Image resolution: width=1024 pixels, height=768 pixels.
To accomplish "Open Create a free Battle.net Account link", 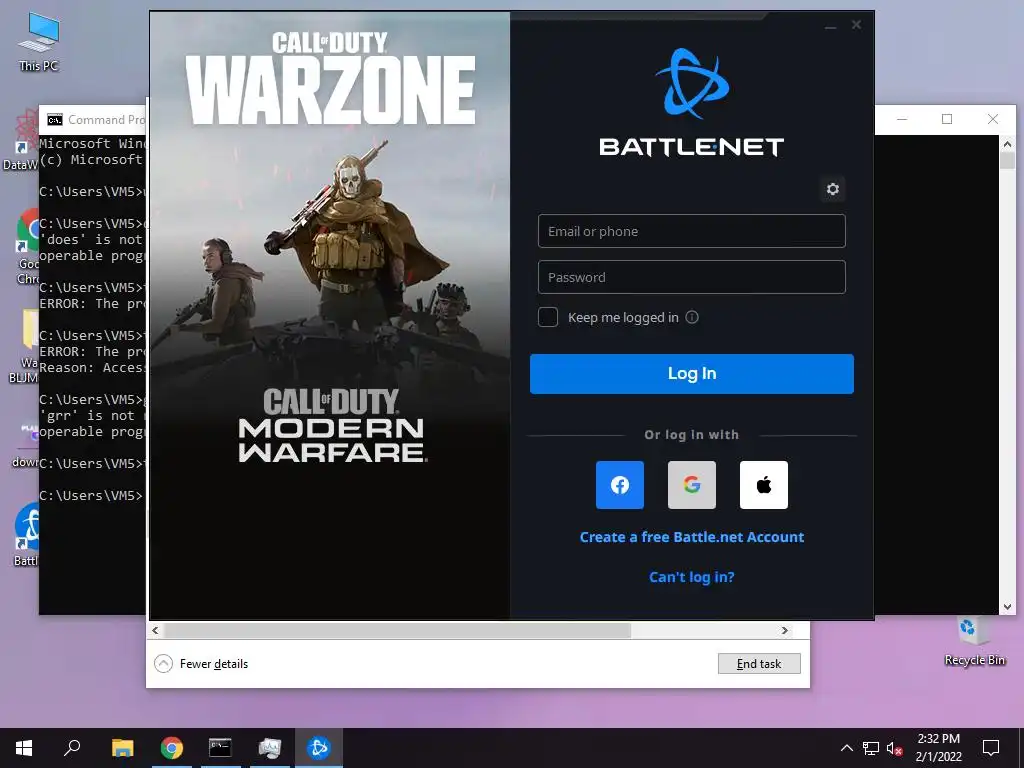I will (x=692, y=537).
